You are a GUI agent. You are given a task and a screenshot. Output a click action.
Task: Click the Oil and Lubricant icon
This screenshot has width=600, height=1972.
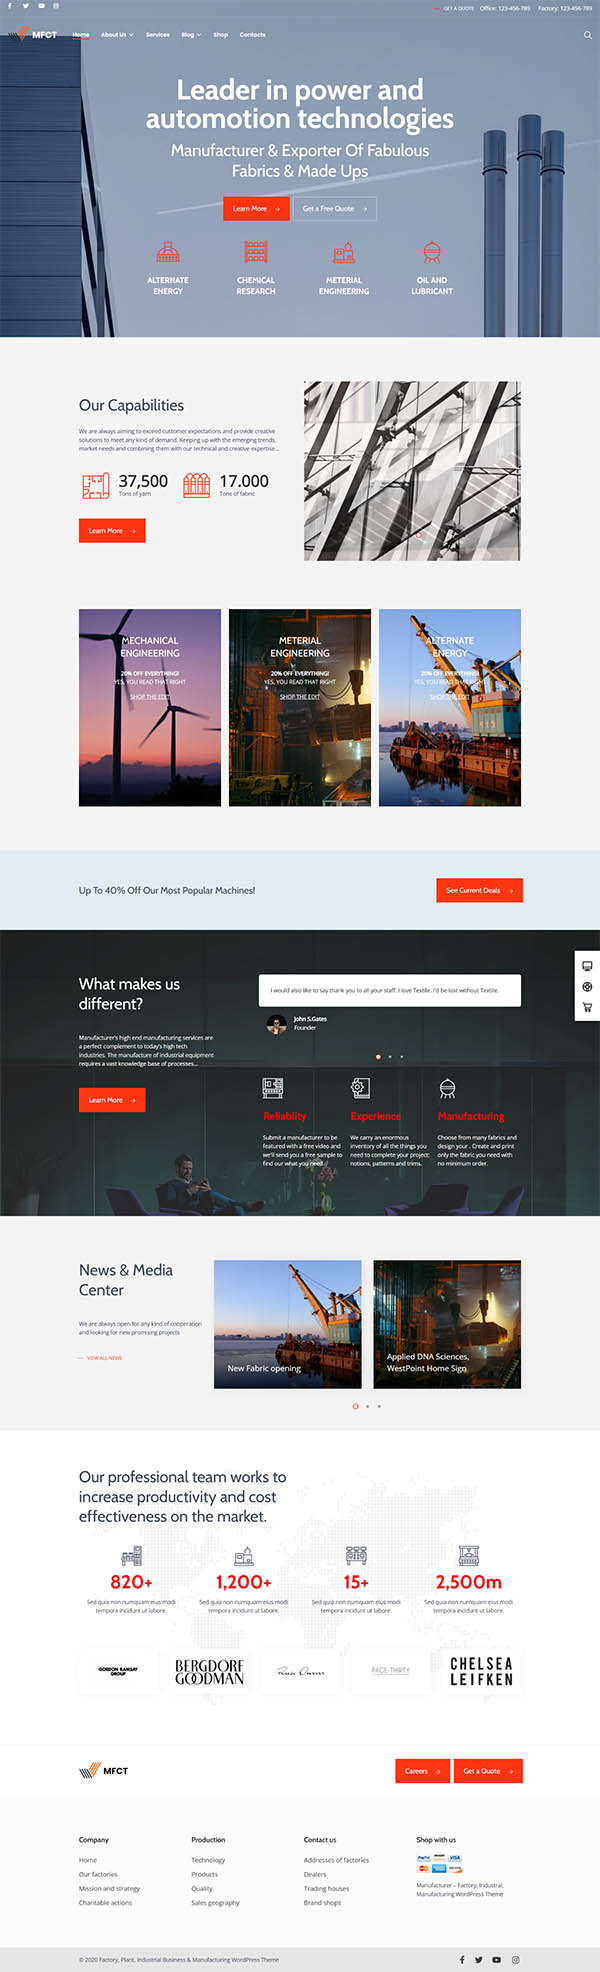432,252
